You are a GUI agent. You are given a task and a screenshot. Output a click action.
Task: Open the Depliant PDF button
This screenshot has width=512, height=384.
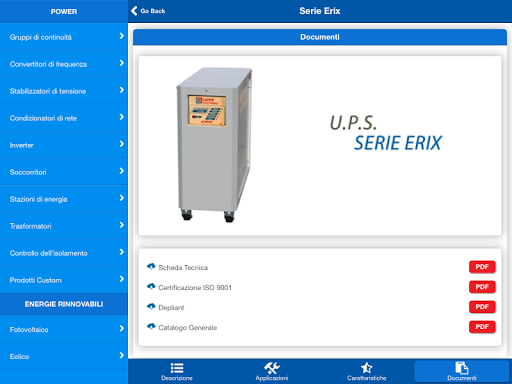[x=482, y=307]
